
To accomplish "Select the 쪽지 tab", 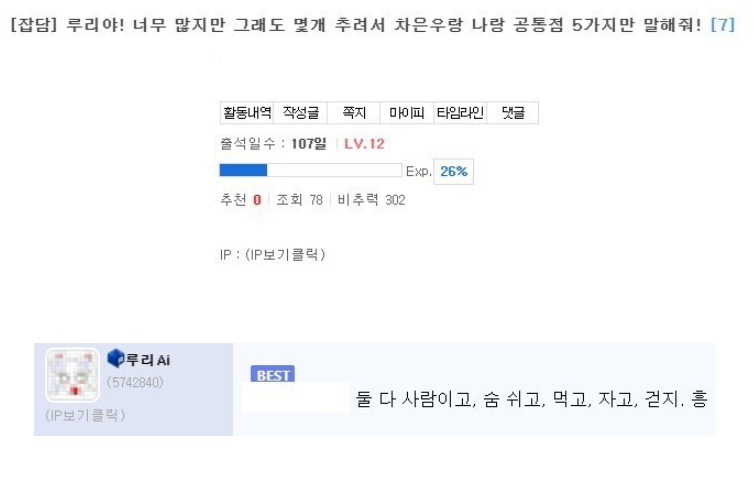I will pyautogui.click(x=354, y=113).
